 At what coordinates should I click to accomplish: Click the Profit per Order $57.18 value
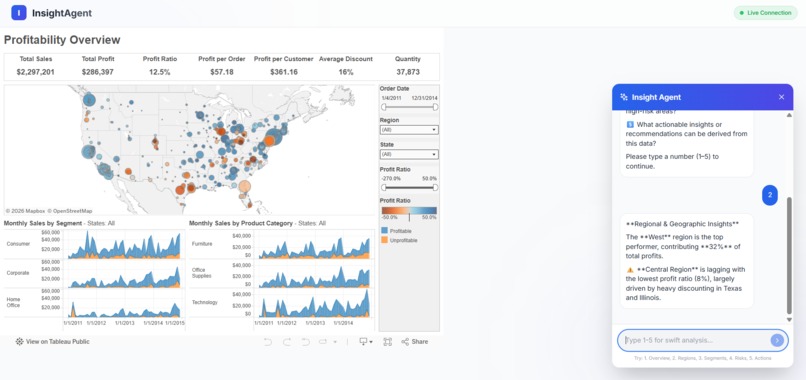point(222,72)
